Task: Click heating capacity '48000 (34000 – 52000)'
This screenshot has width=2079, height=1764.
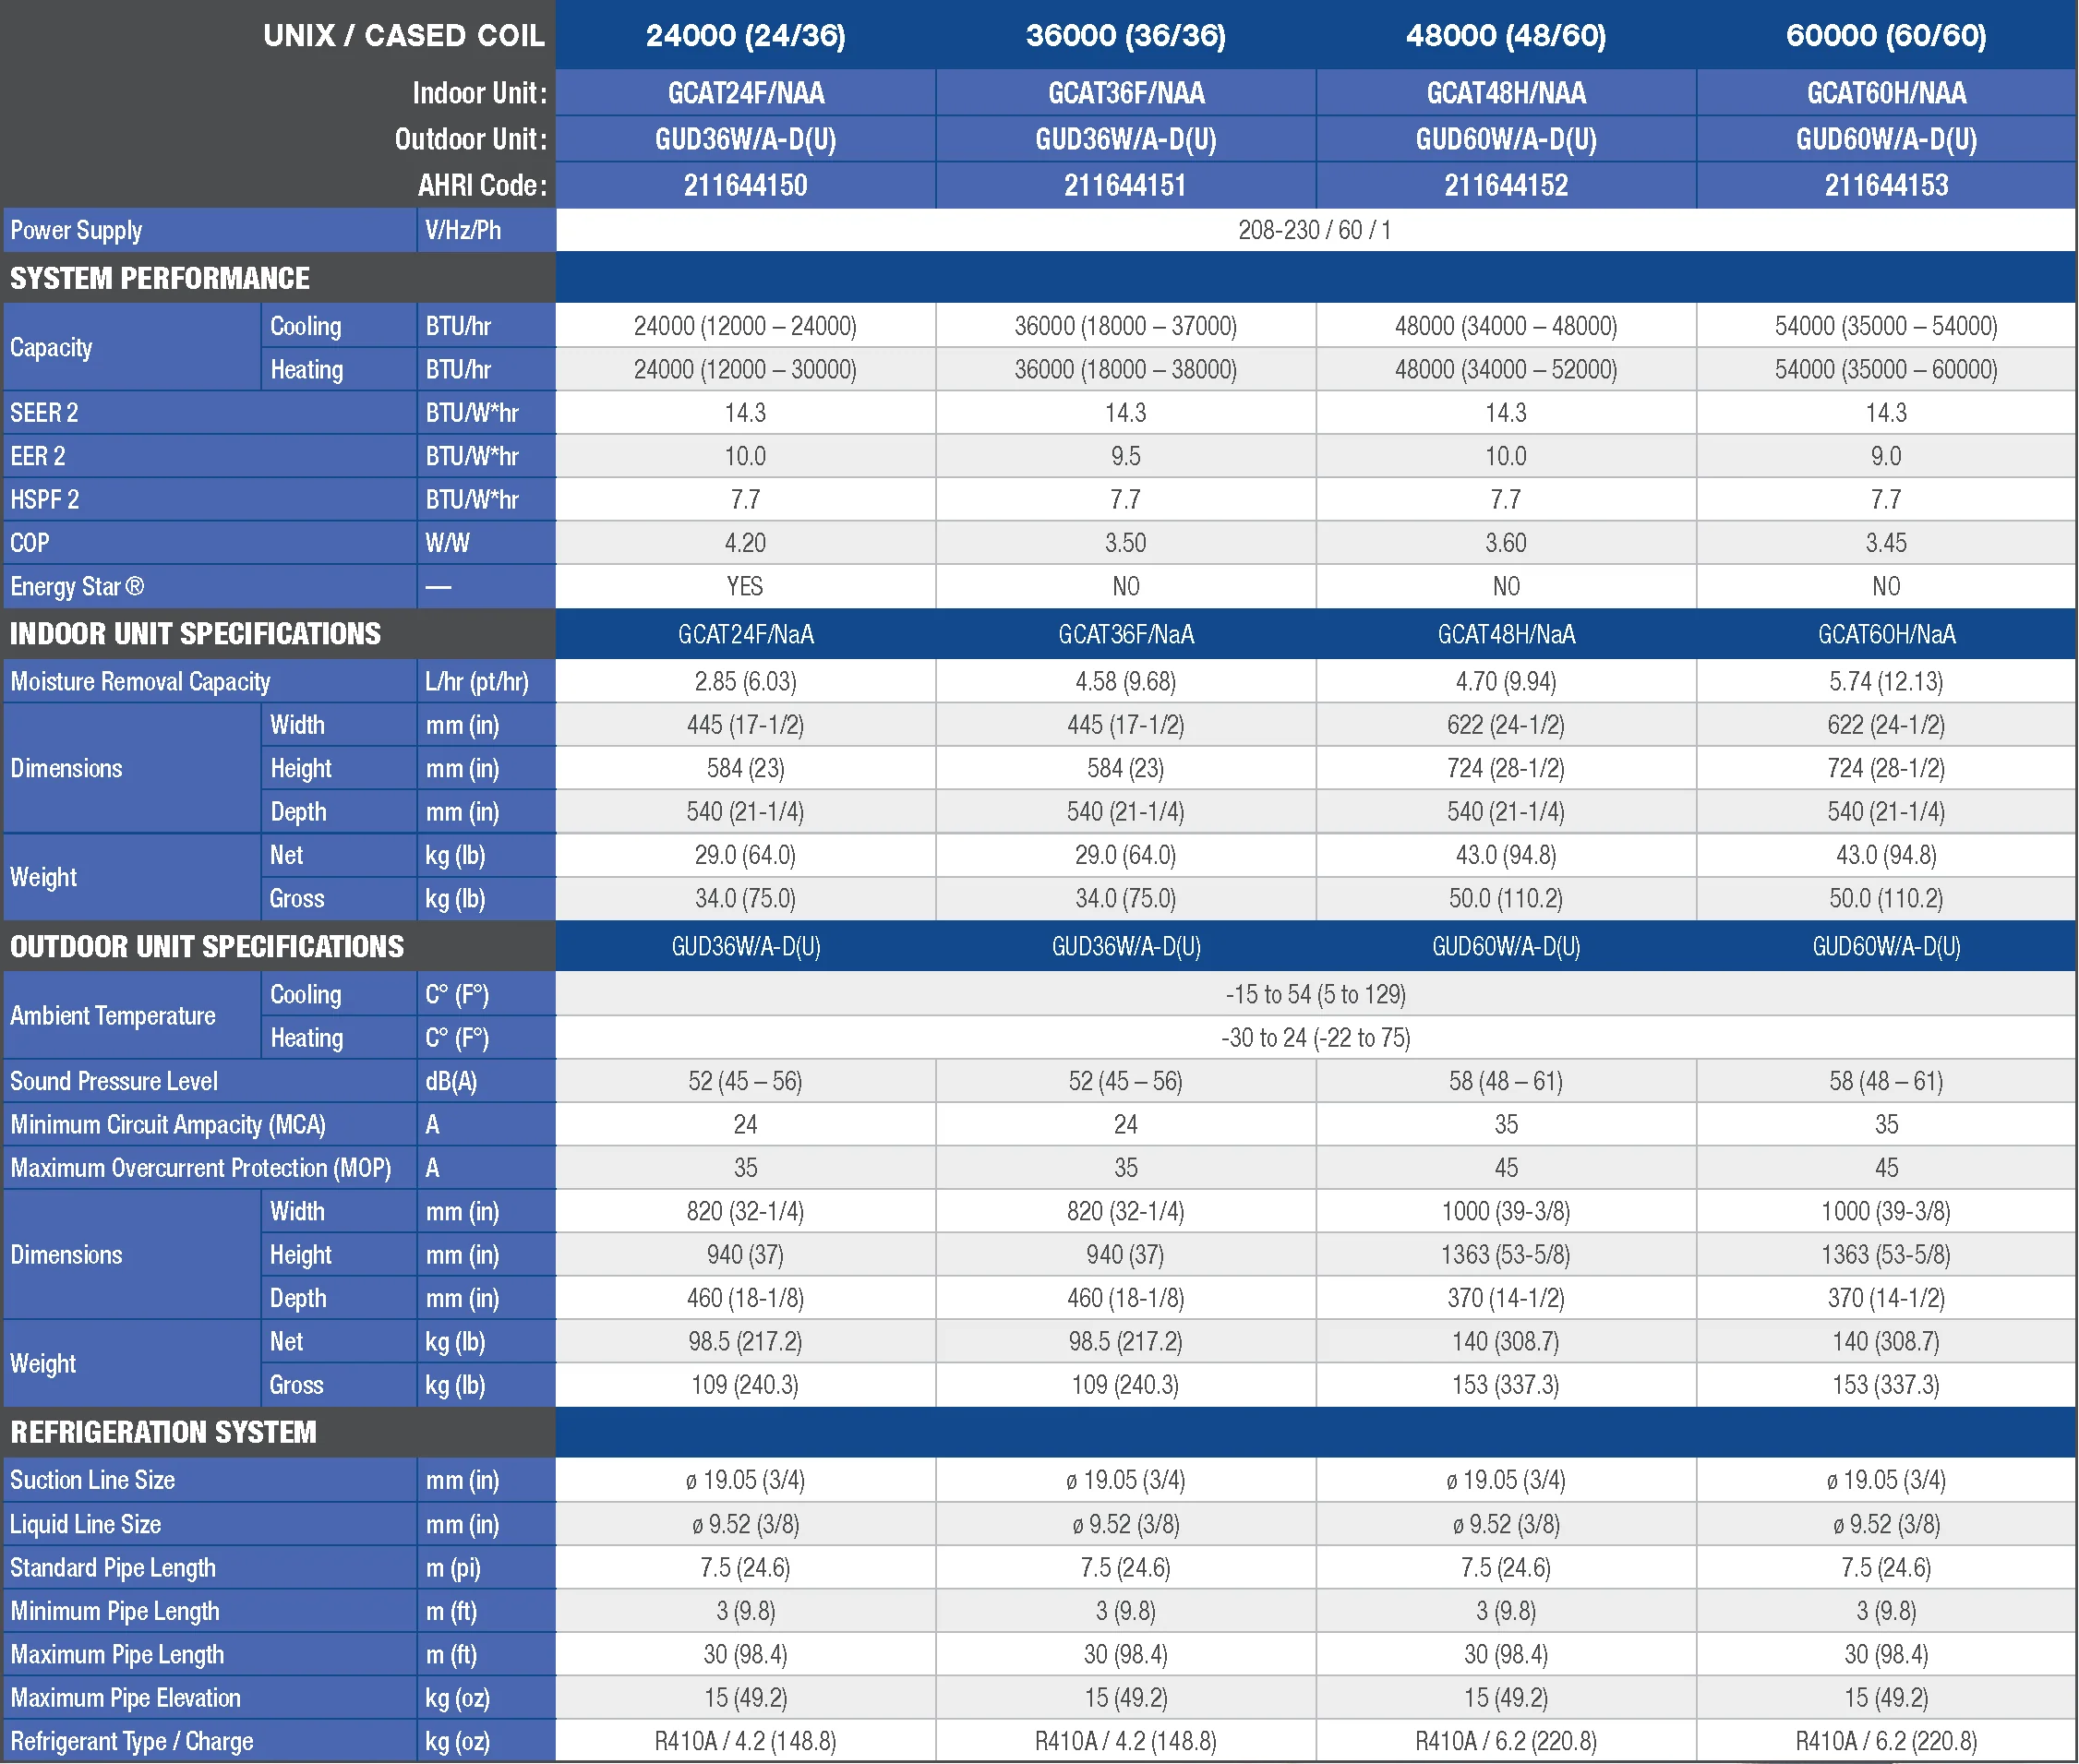Action: tap(1505, 370)
